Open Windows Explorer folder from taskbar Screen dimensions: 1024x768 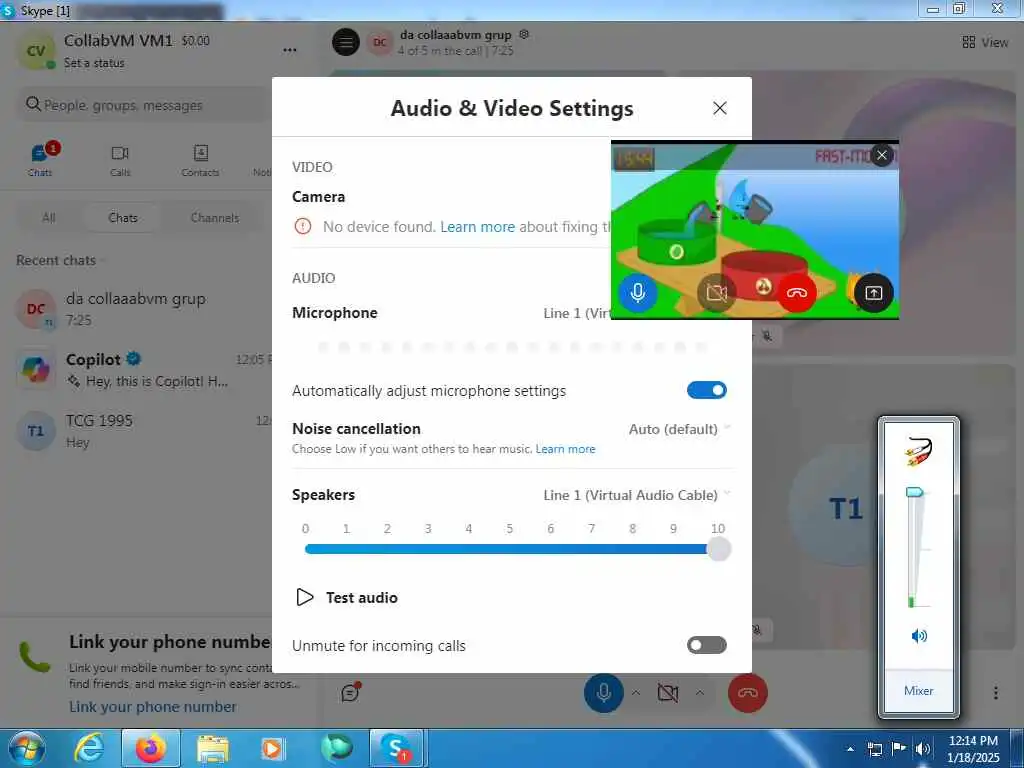213,748
